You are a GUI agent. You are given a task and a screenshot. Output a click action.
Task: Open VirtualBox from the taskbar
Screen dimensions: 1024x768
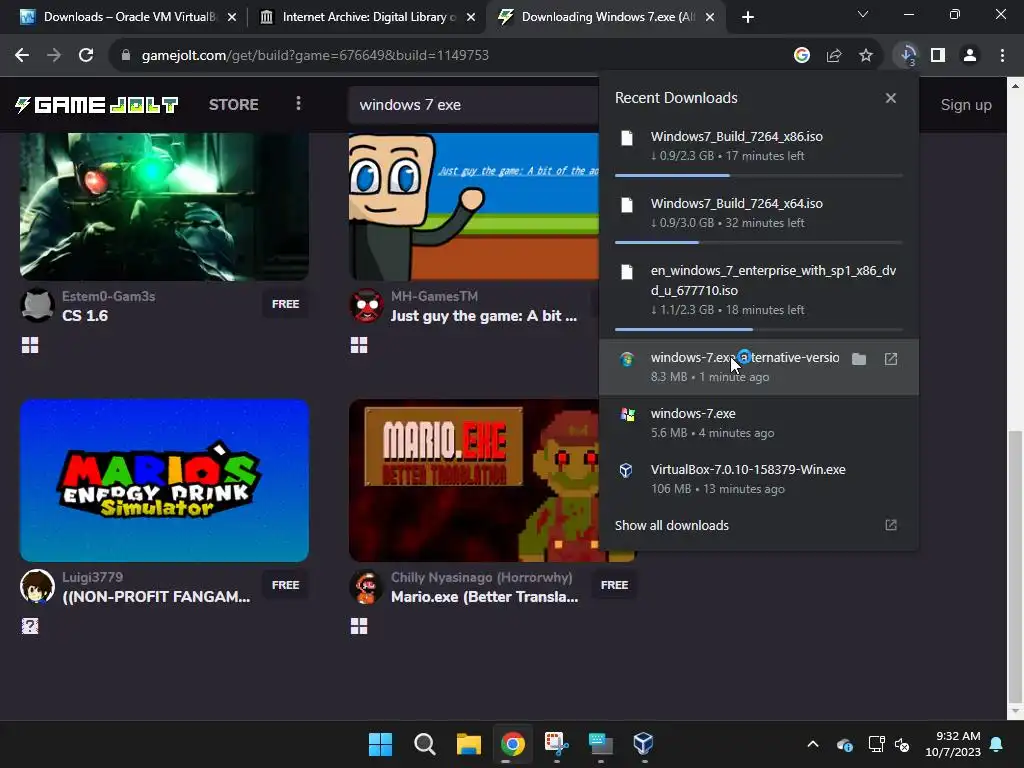click(643, 744)
